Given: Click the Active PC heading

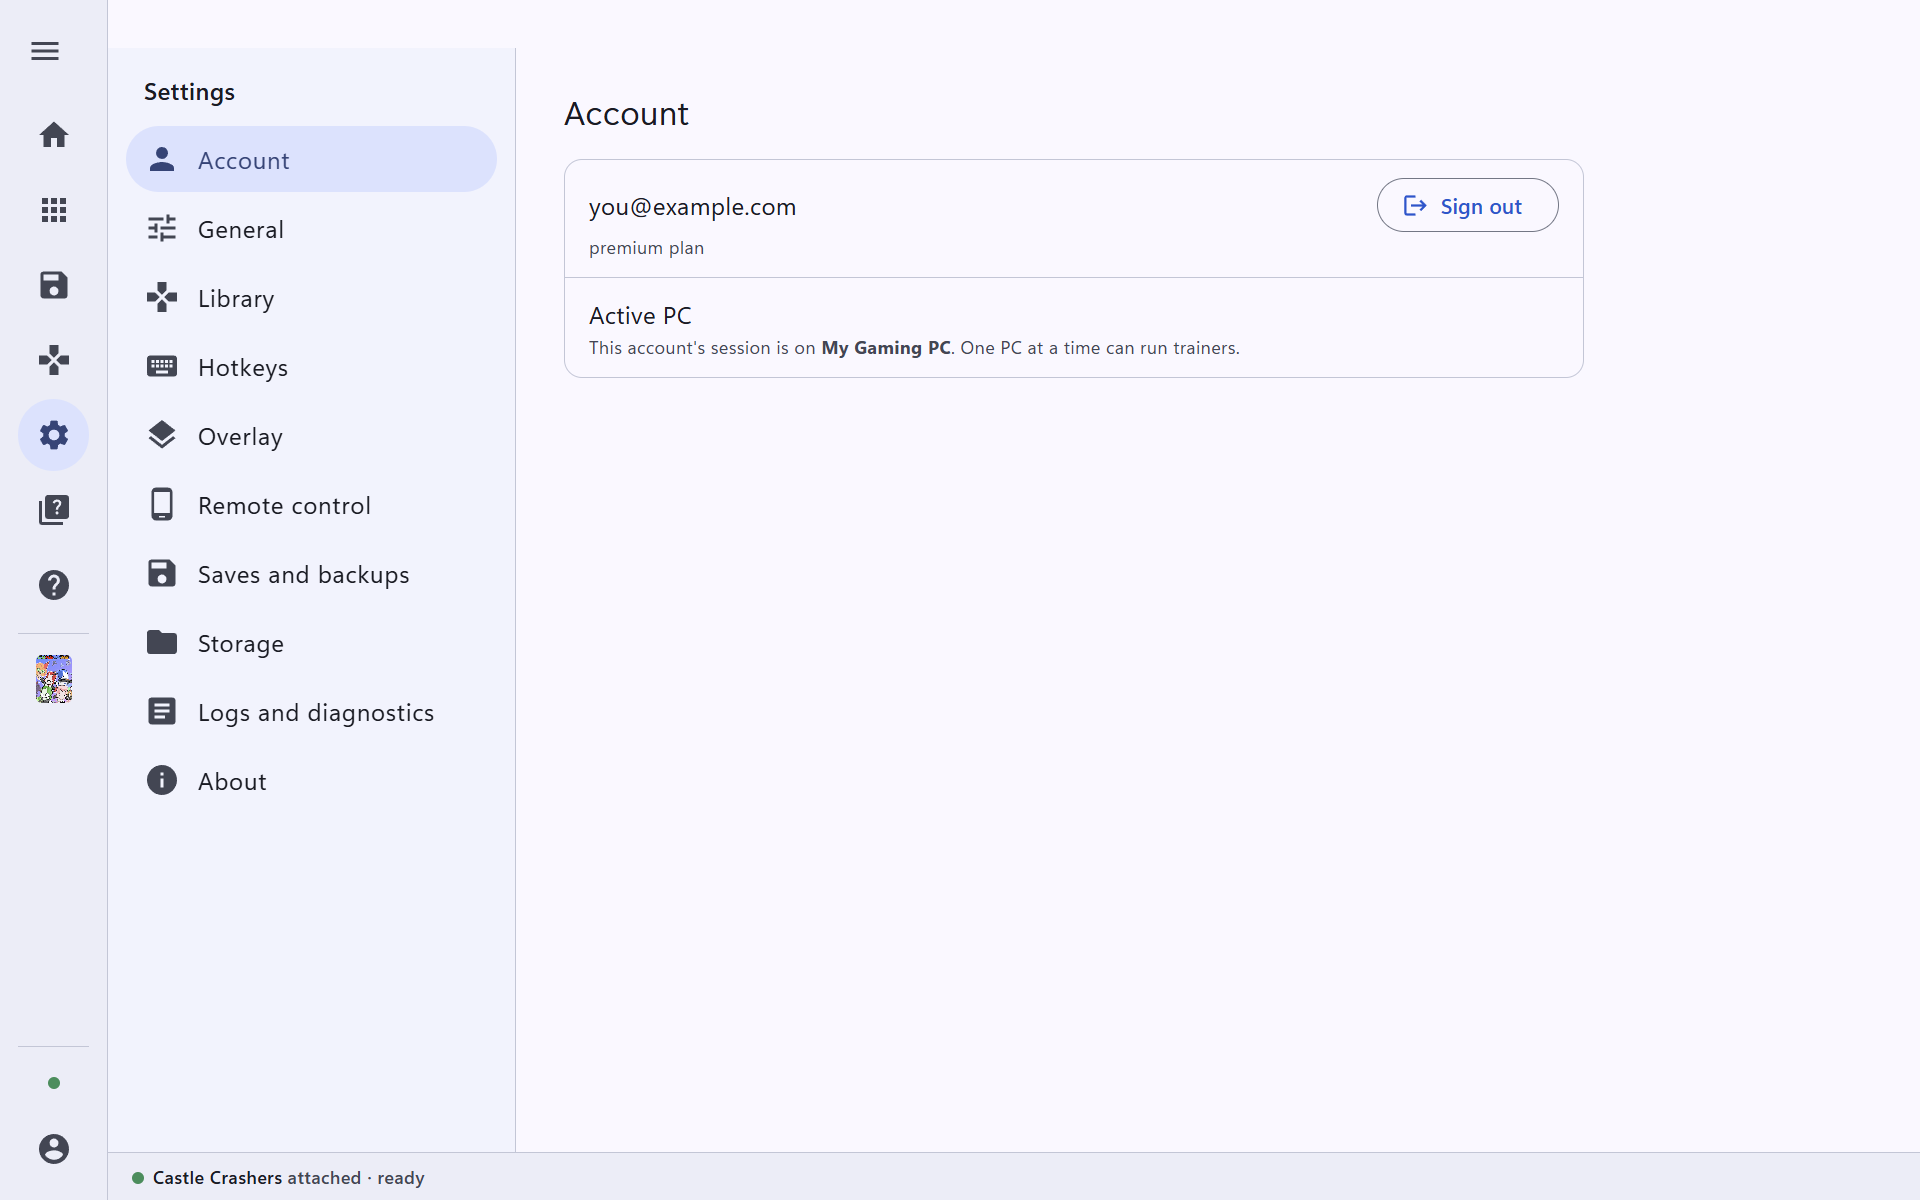Looking at the screenshot, I should [640, 316].
